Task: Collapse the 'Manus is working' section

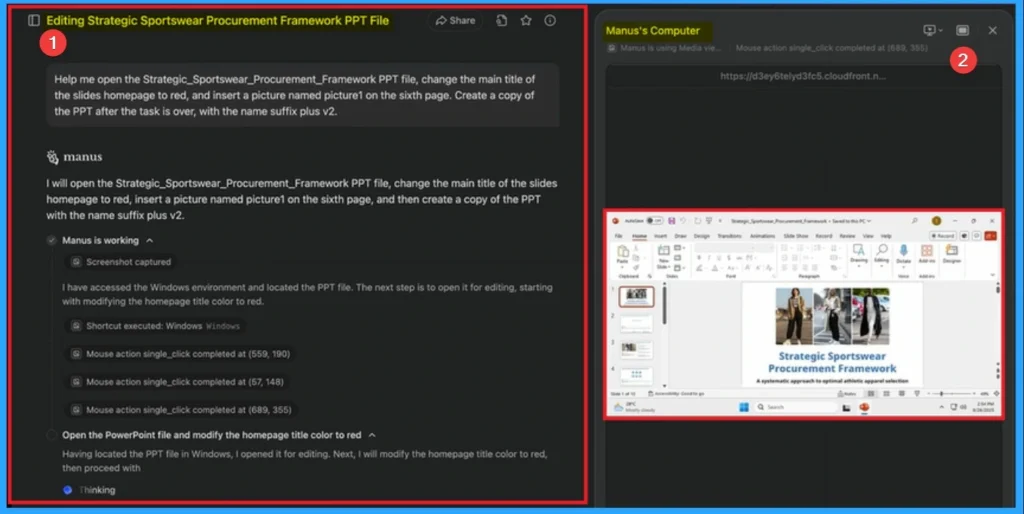Action: (150, 240)
